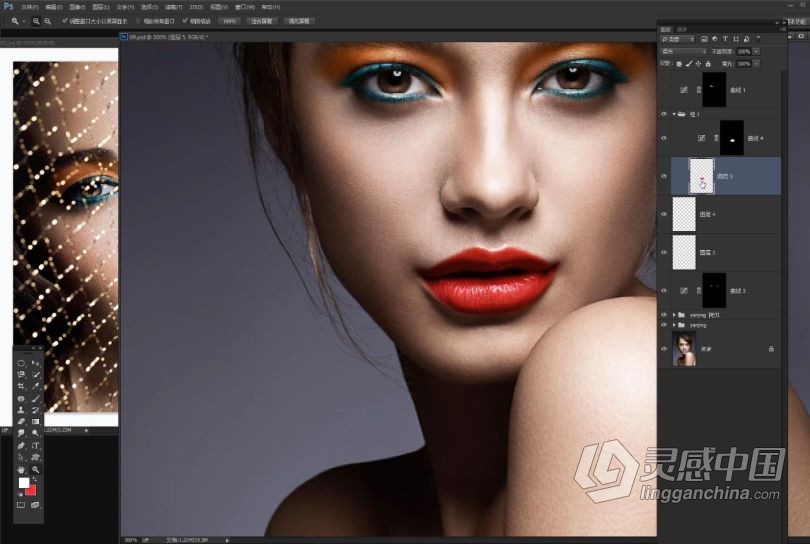
Task: Select the Quick Selection tool
Action: 35,375
